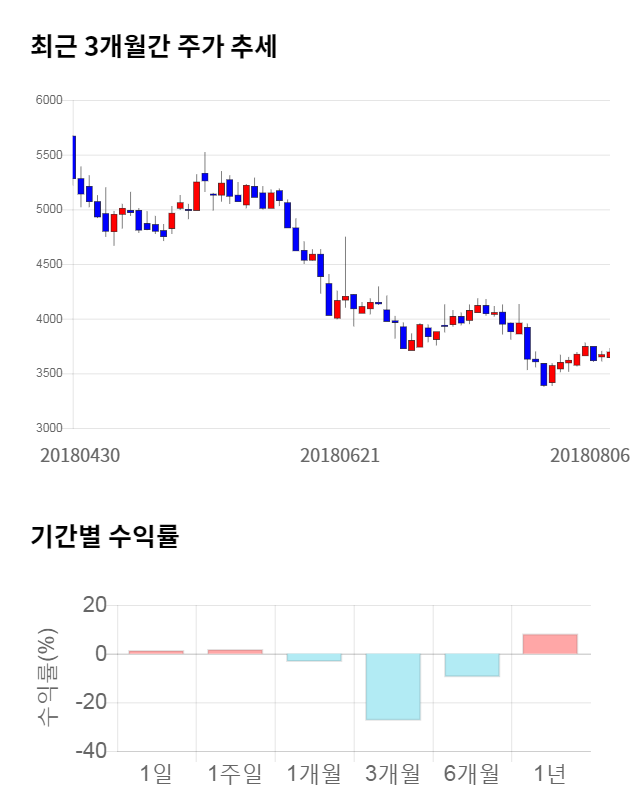Select the 3개월 negative return bar
The width and height of the screenshot is (640, 810).
tap(393, 686)
